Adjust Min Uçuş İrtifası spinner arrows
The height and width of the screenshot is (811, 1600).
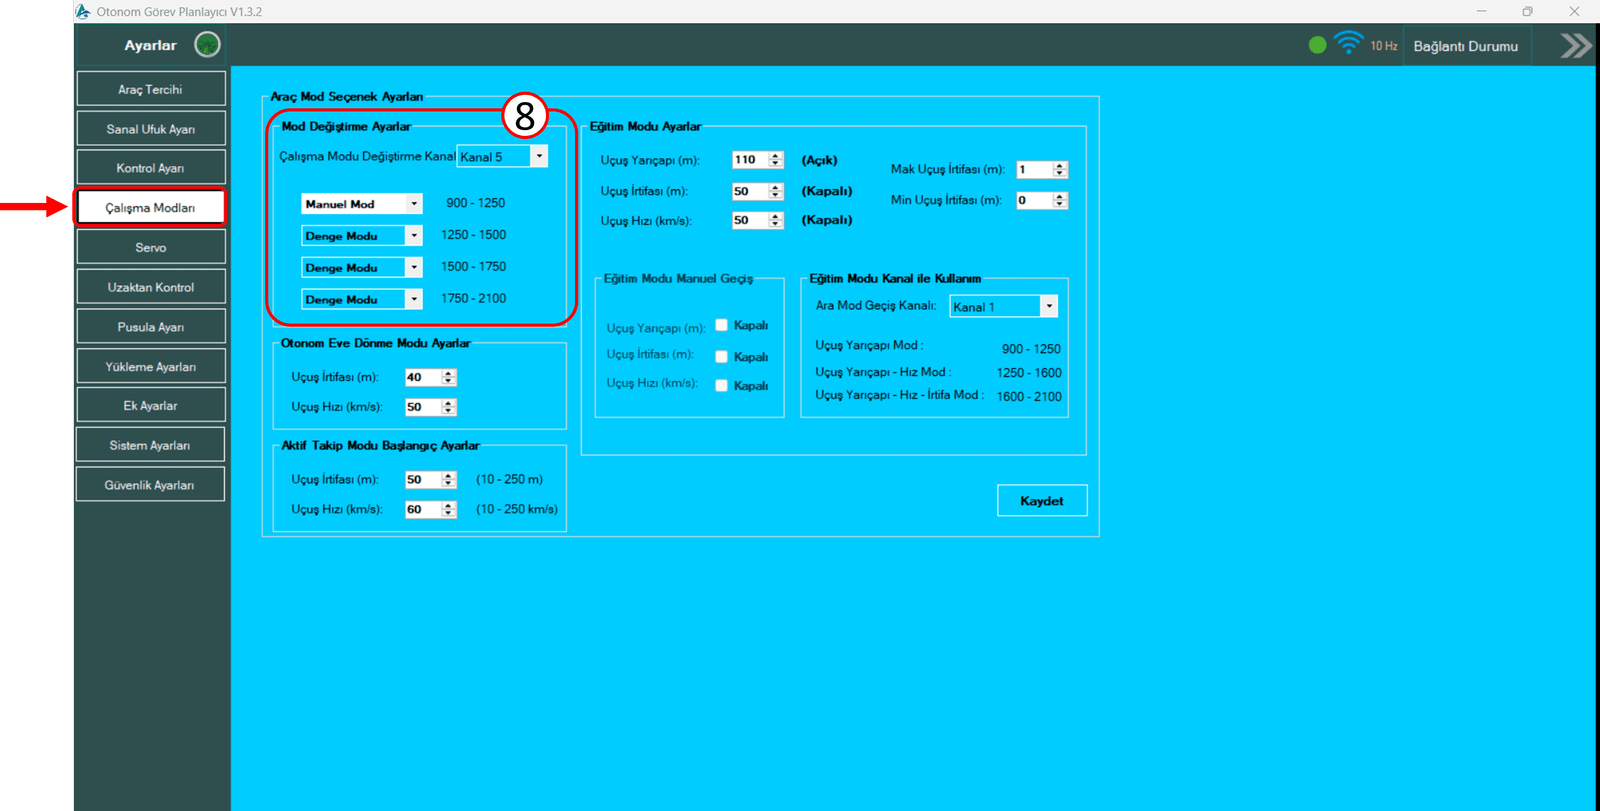[1060, 200]
